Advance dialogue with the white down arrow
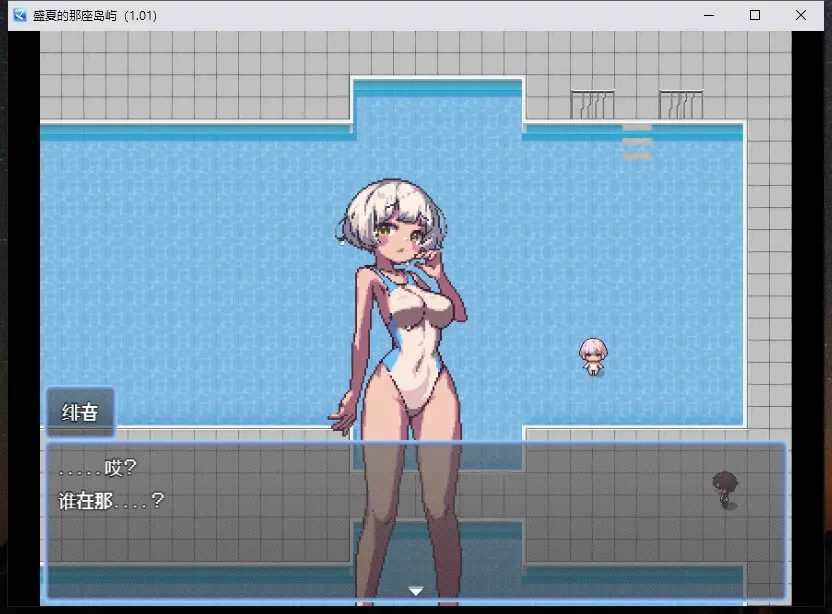The width and height of the screenshot is (832, 614). point(416,591)
